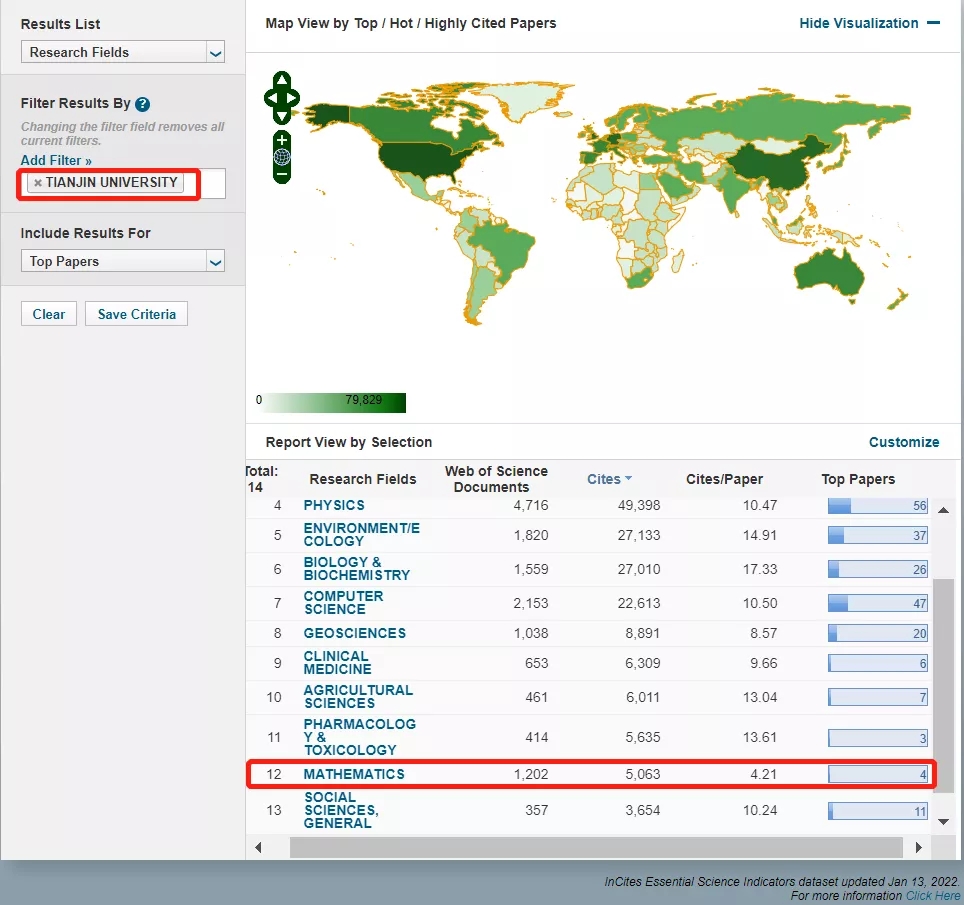Open Filter Results By help icon
The height and width of the screenshot is (905, 964).
click(143, 104)
